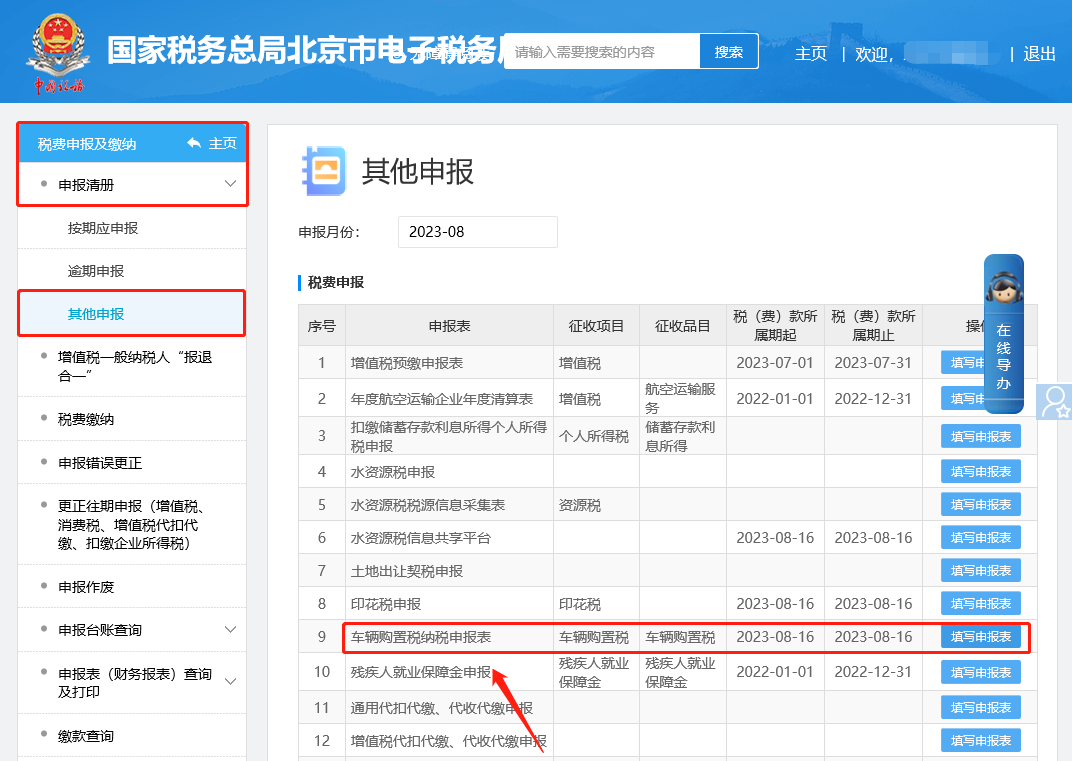Click the user favorite star icon
This screenshot has width=1072, height=761.
[1055, 402]
